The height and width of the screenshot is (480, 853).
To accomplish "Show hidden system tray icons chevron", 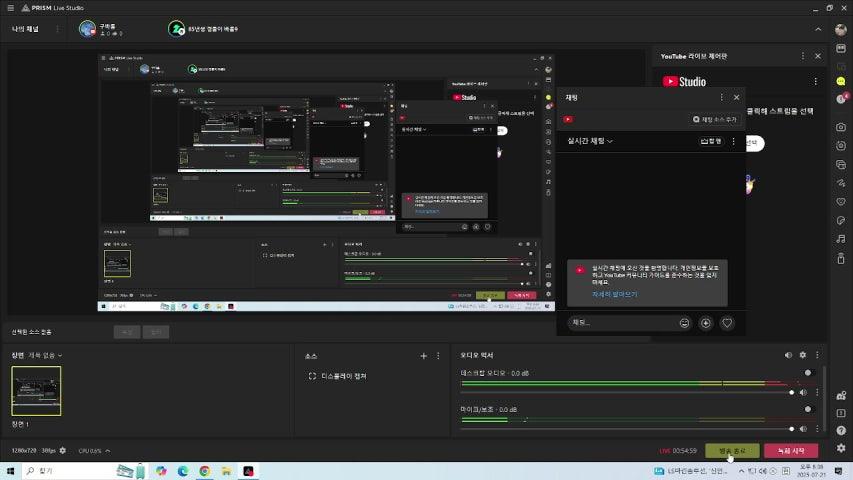I will pyautogui.click(x=741, y=471).
